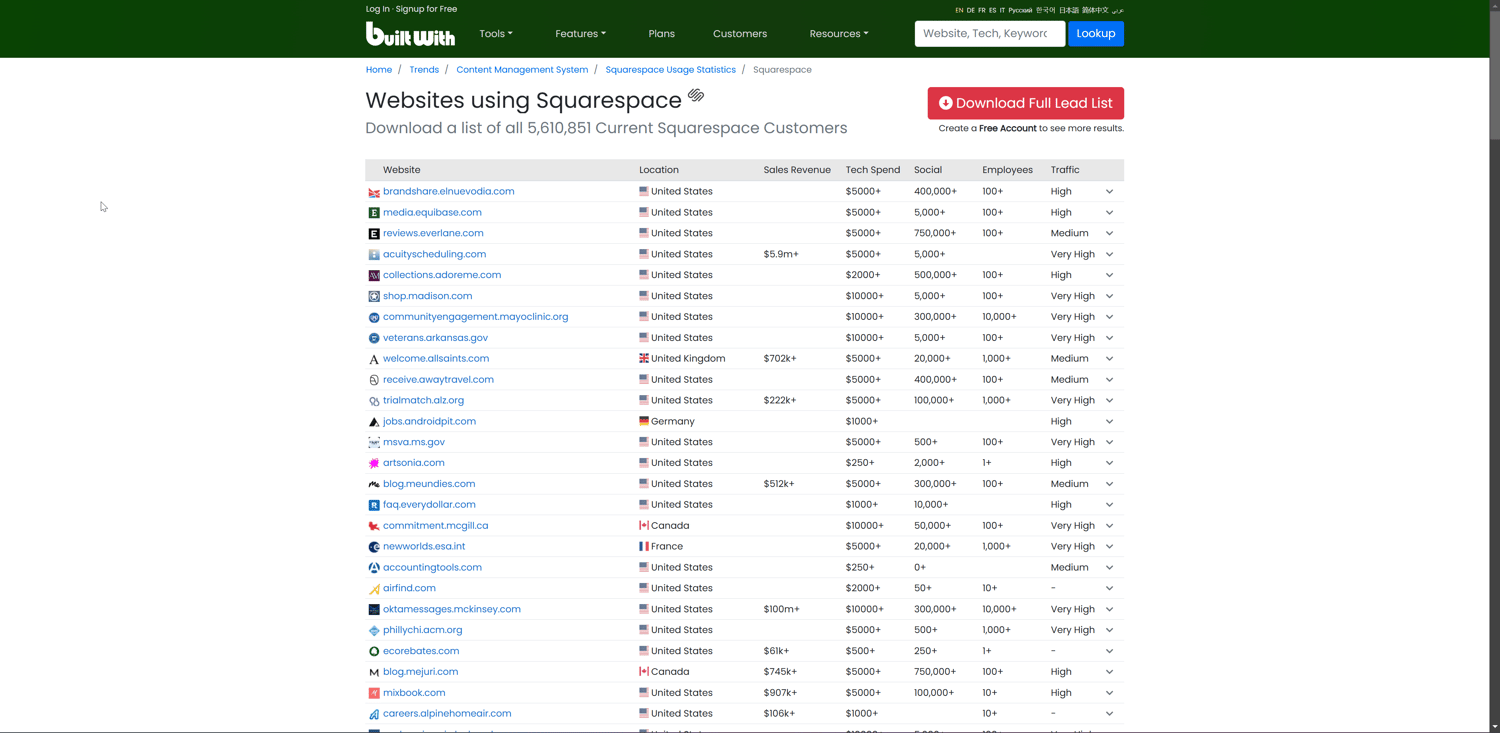Click favicon of media.equibase.com row
This screenshot has height=733, width=1500.
pos(374,213)
